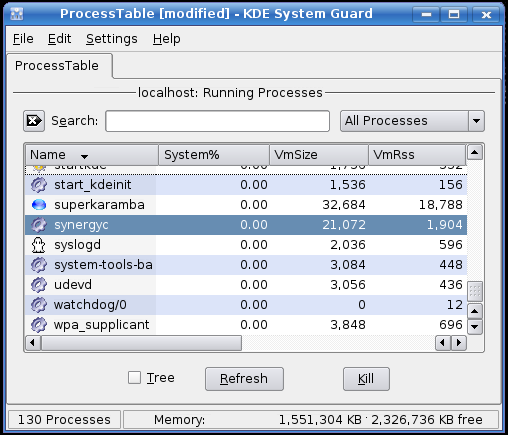The height and width of the screenshot is (435, 508).
Task: Click the Search input field
Action: [x=218, y=121]
